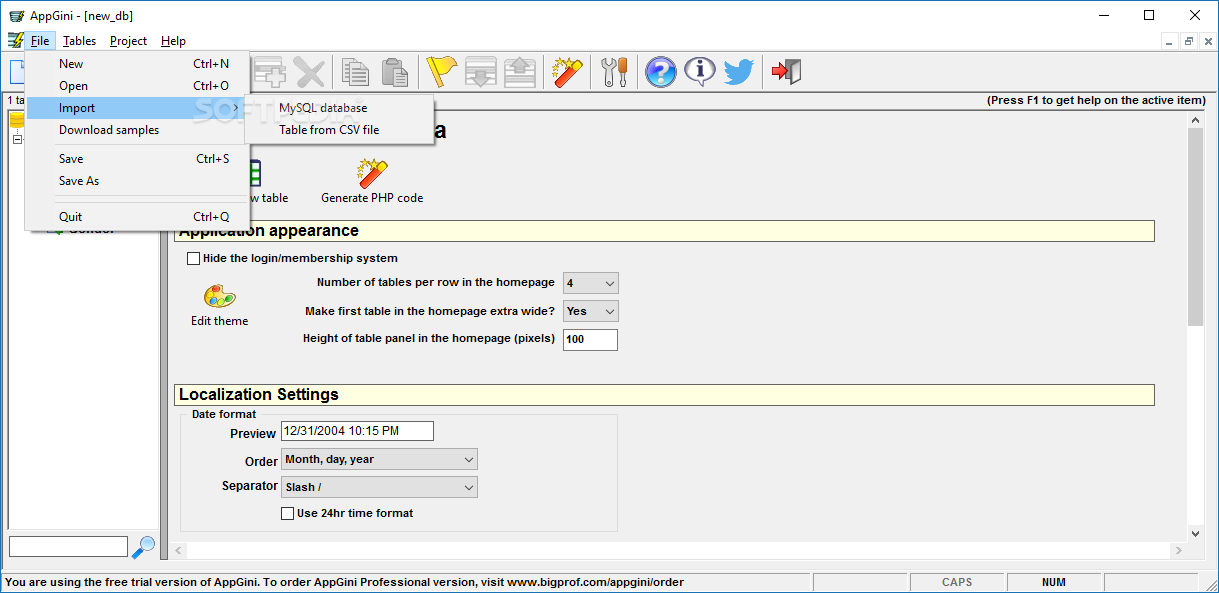
Task: Select New from File menu
Action: tap(137, 64)
